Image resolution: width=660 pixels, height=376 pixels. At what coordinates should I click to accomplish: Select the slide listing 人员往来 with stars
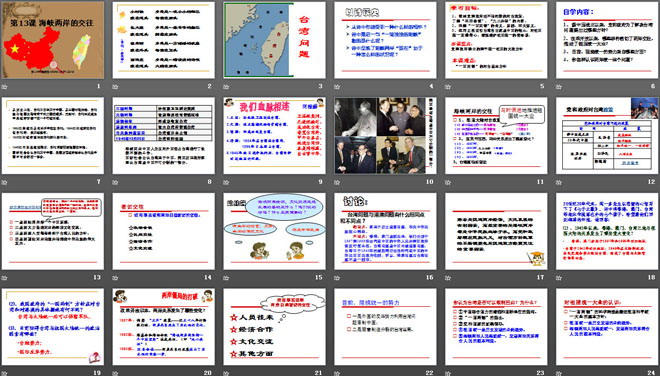(x=274, y=327)
